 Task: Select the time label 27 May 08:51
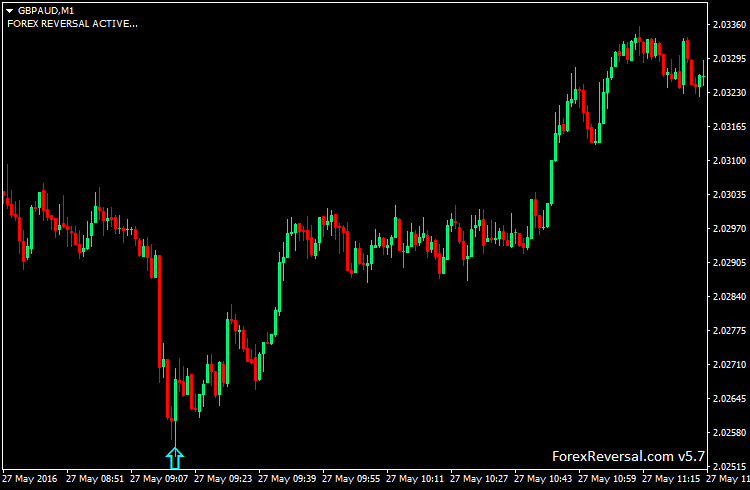[x=95, y=479]
